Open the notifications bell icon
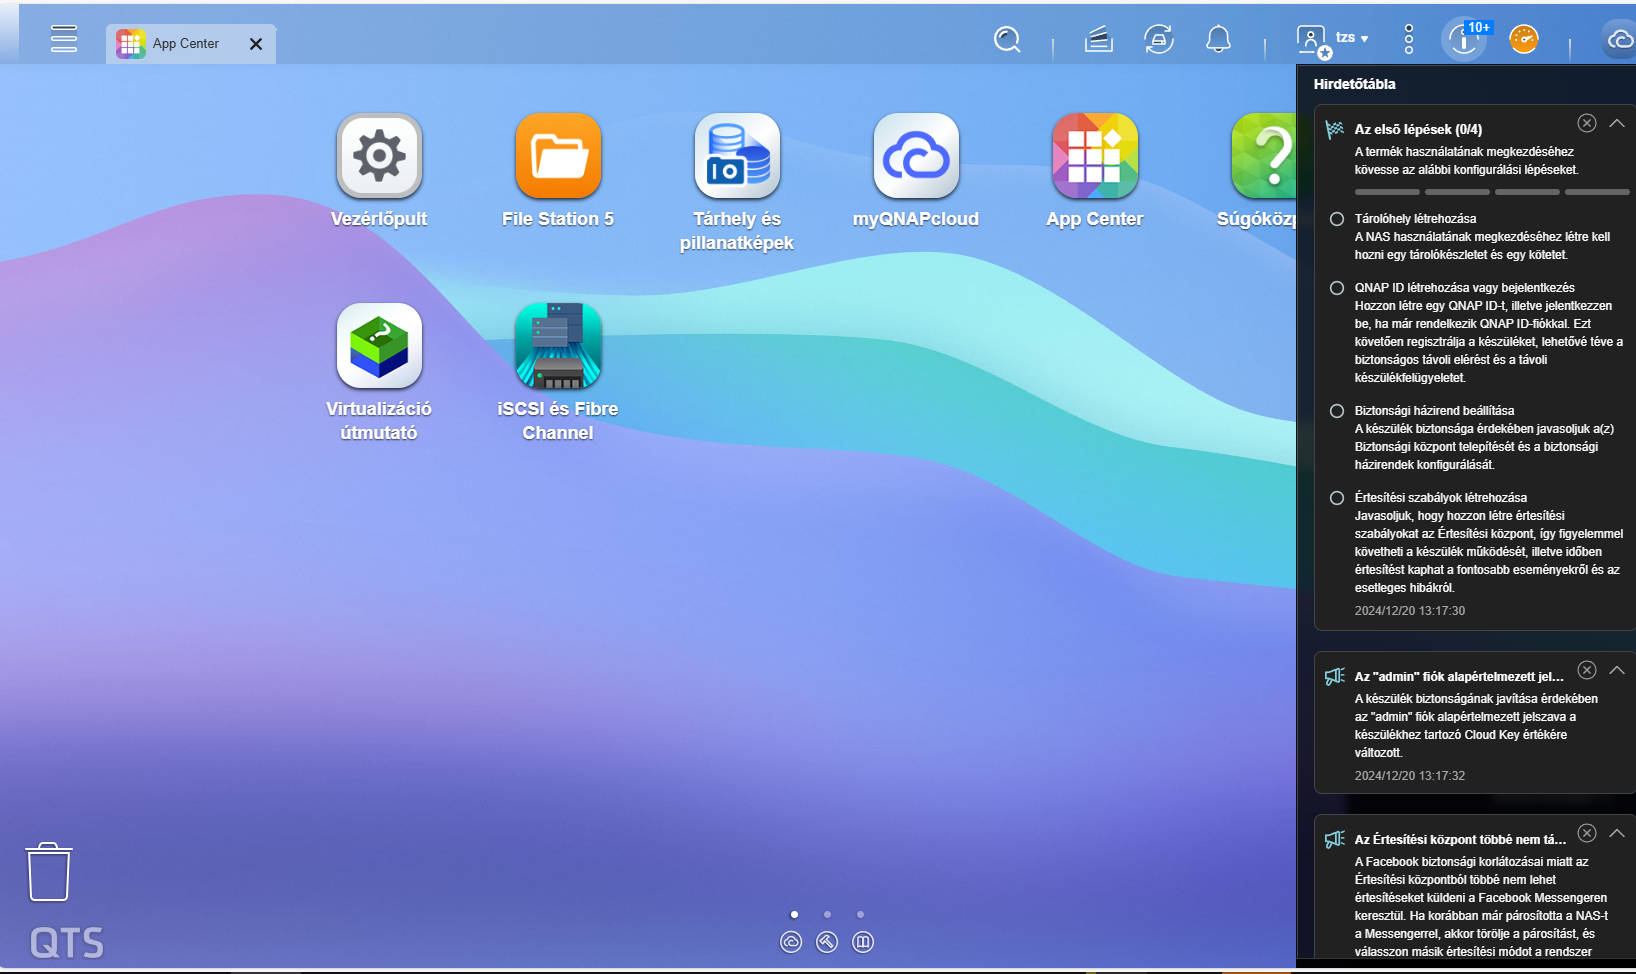The image size is (1636, 974). click(x=1218, y=40)
